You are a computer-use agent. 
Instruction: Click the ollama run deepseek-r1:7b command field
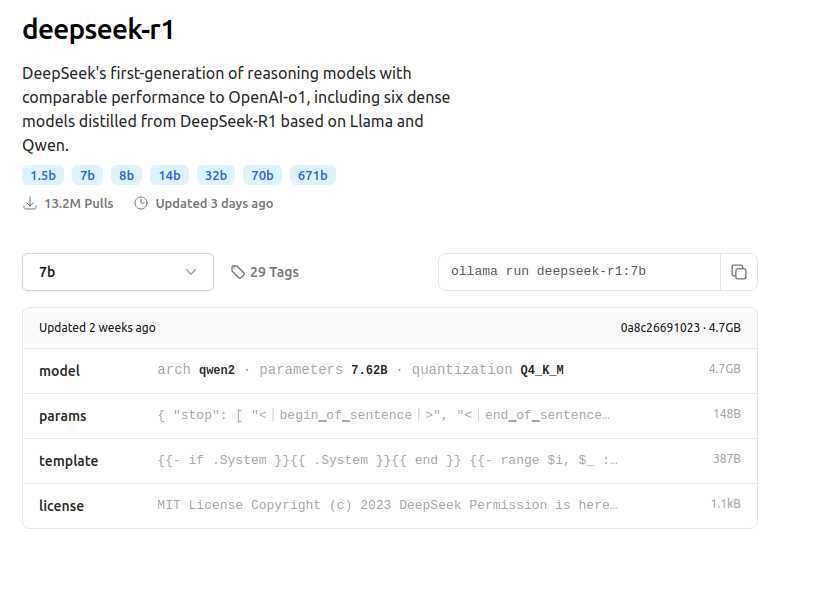[578, 272]
